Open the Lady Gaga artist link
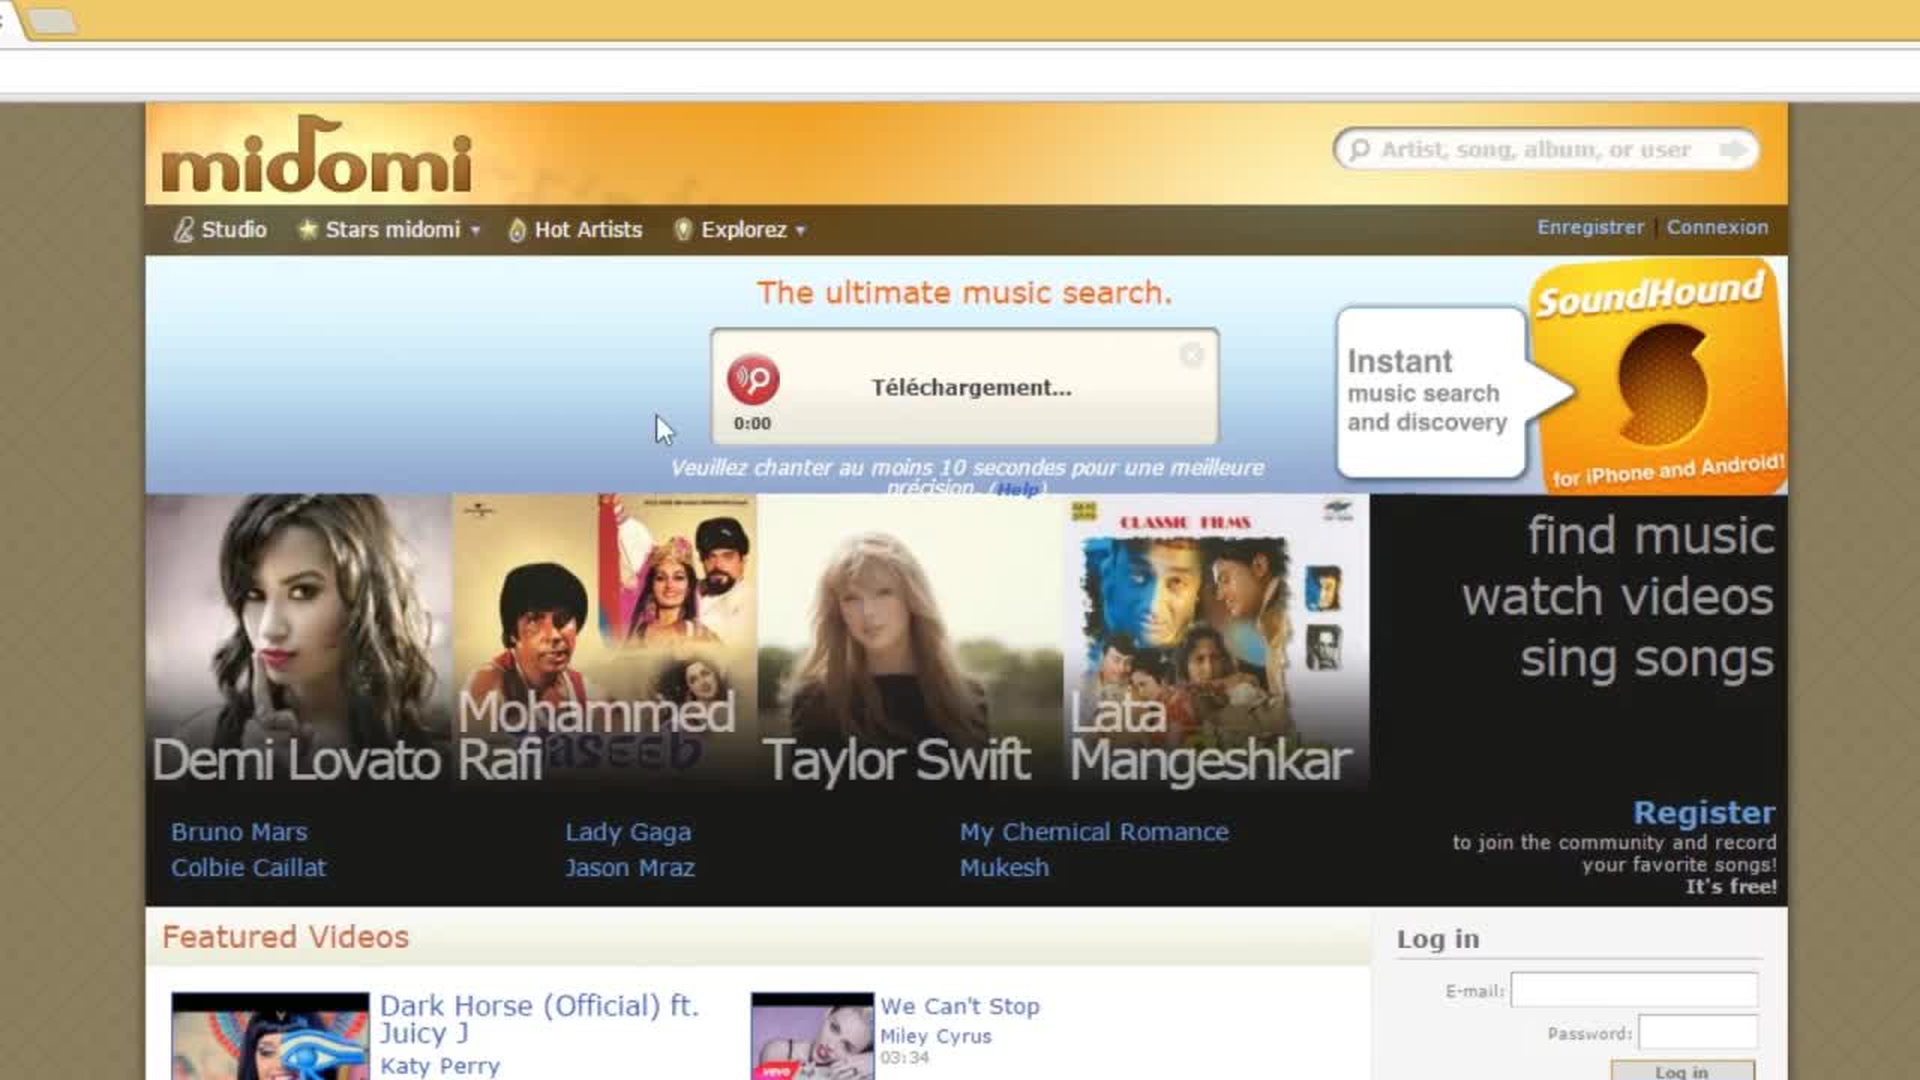This screenshot has width=1920, height=1080. 628,832
